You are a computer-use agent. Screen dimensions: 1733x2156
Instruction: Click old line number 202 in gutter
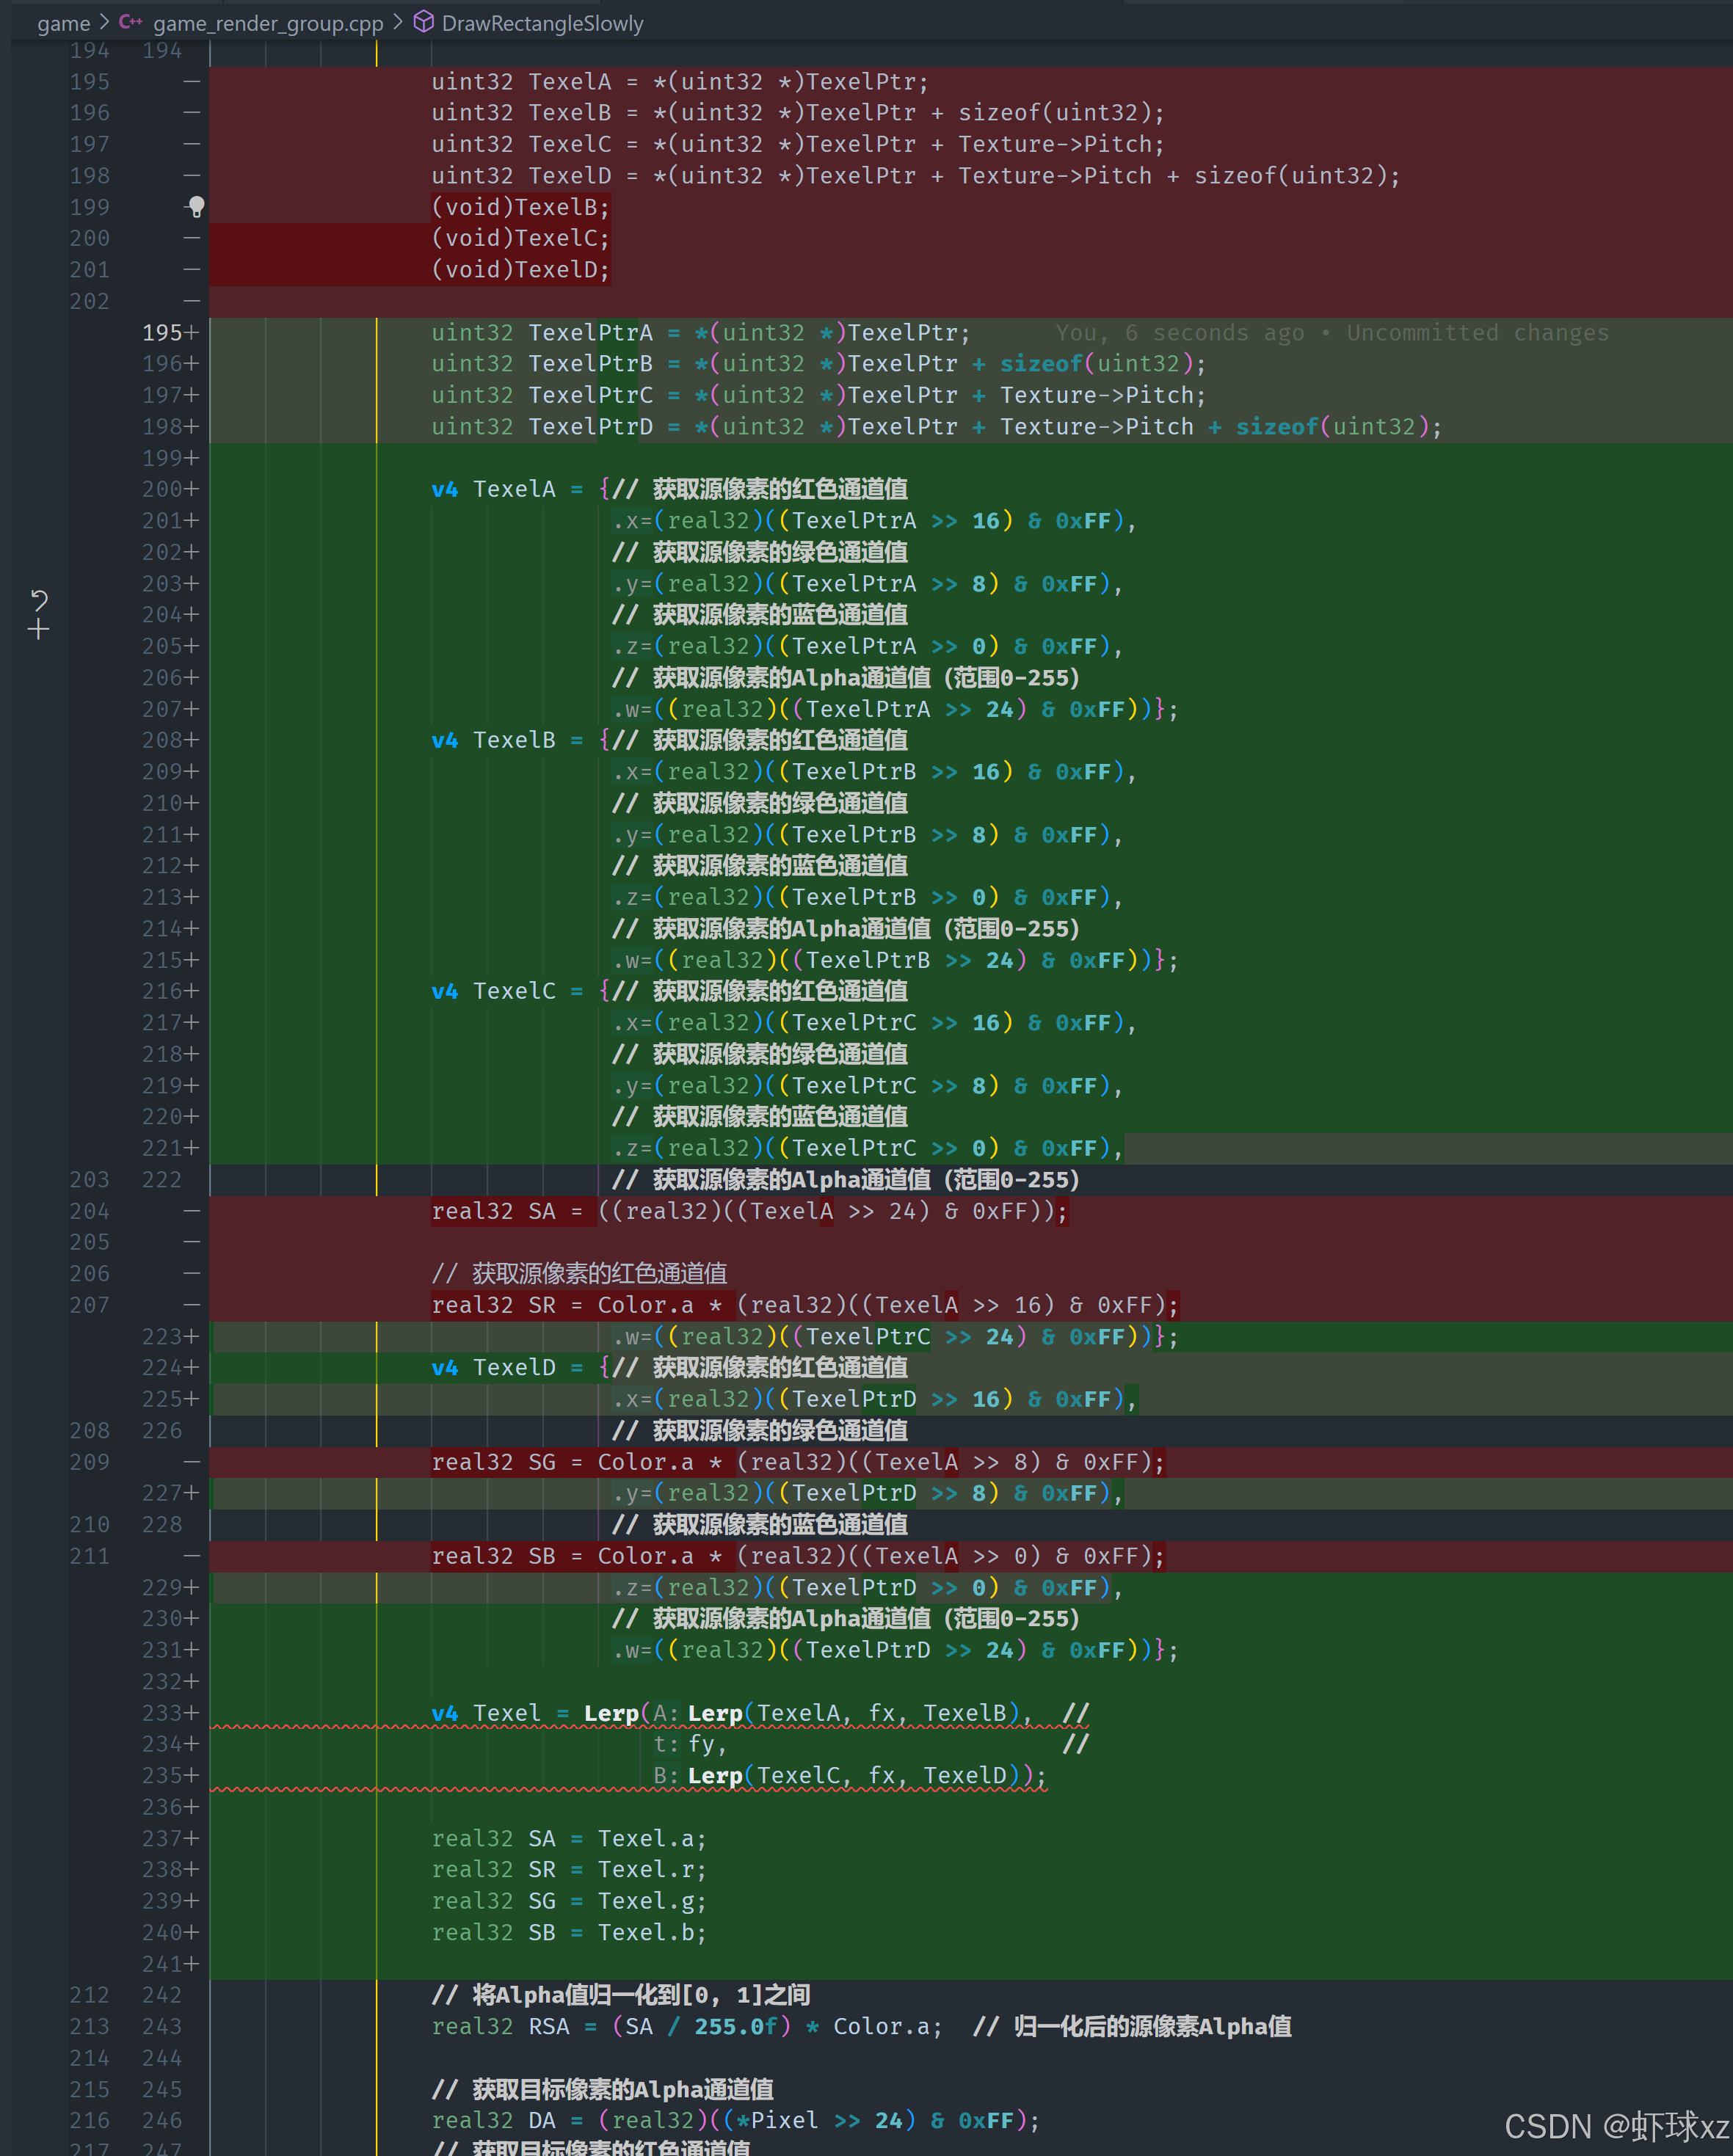click(x=90, y=301)
